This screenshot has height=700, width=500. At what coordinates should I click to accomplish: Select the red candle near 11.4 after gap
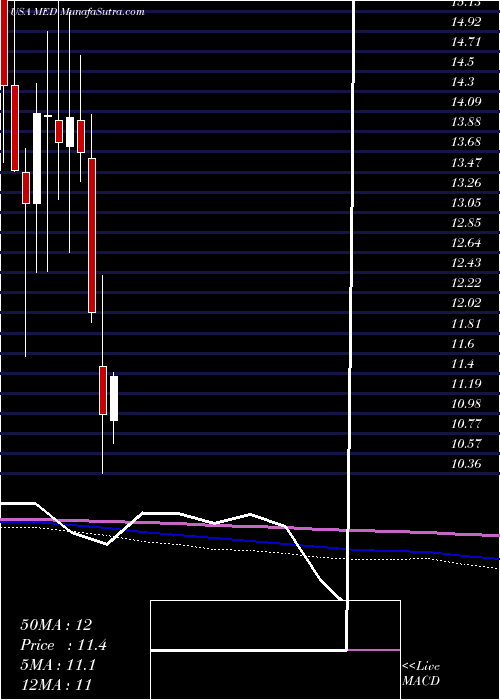point(103,391)
